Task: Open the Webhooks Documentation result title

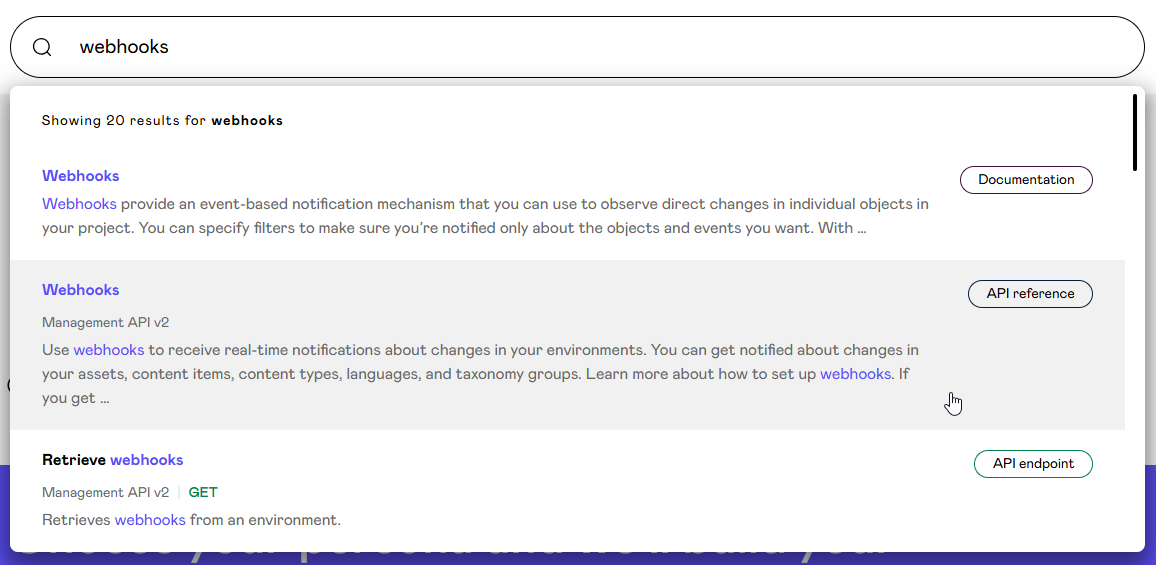Action: click(x=80, y=176)
